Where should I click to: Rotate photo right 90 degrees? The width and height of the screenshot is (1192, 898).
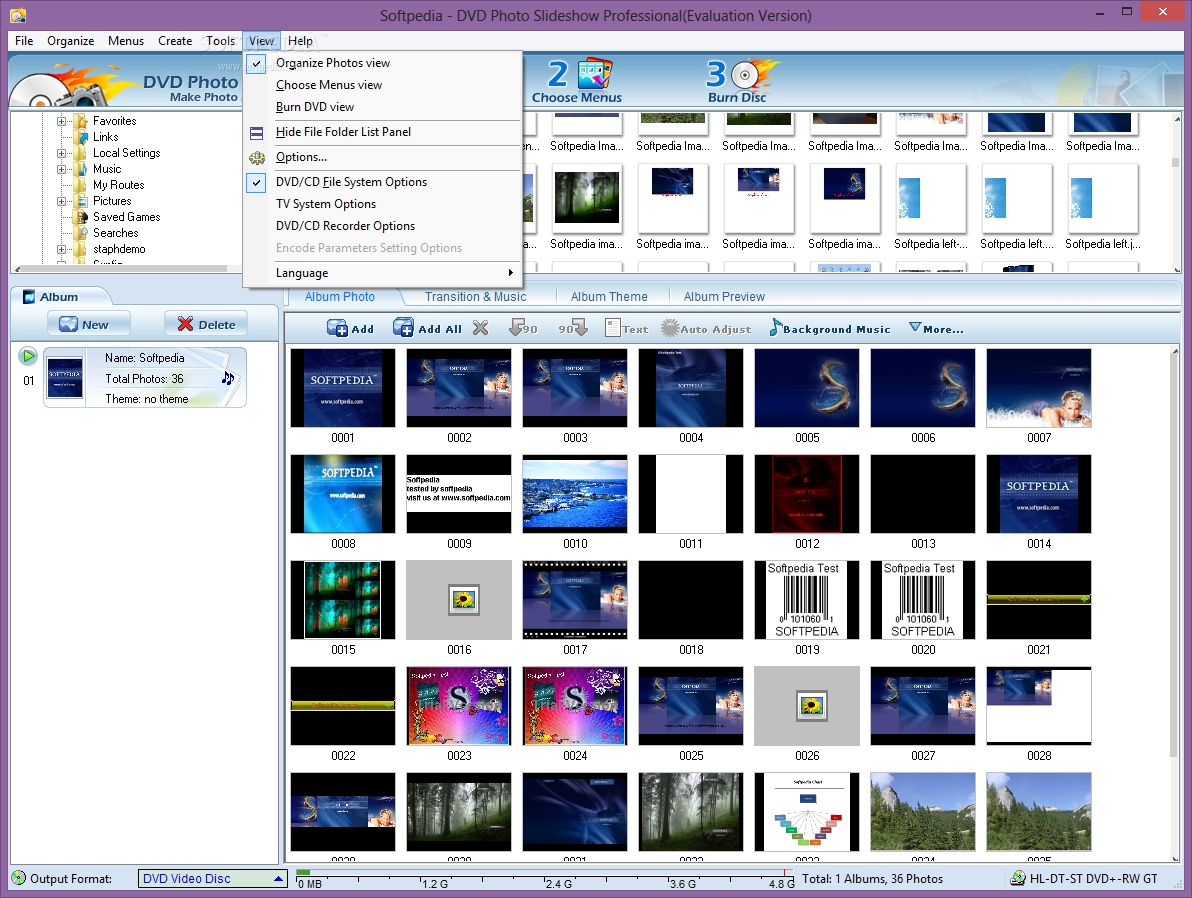click(x=572, y=328)
